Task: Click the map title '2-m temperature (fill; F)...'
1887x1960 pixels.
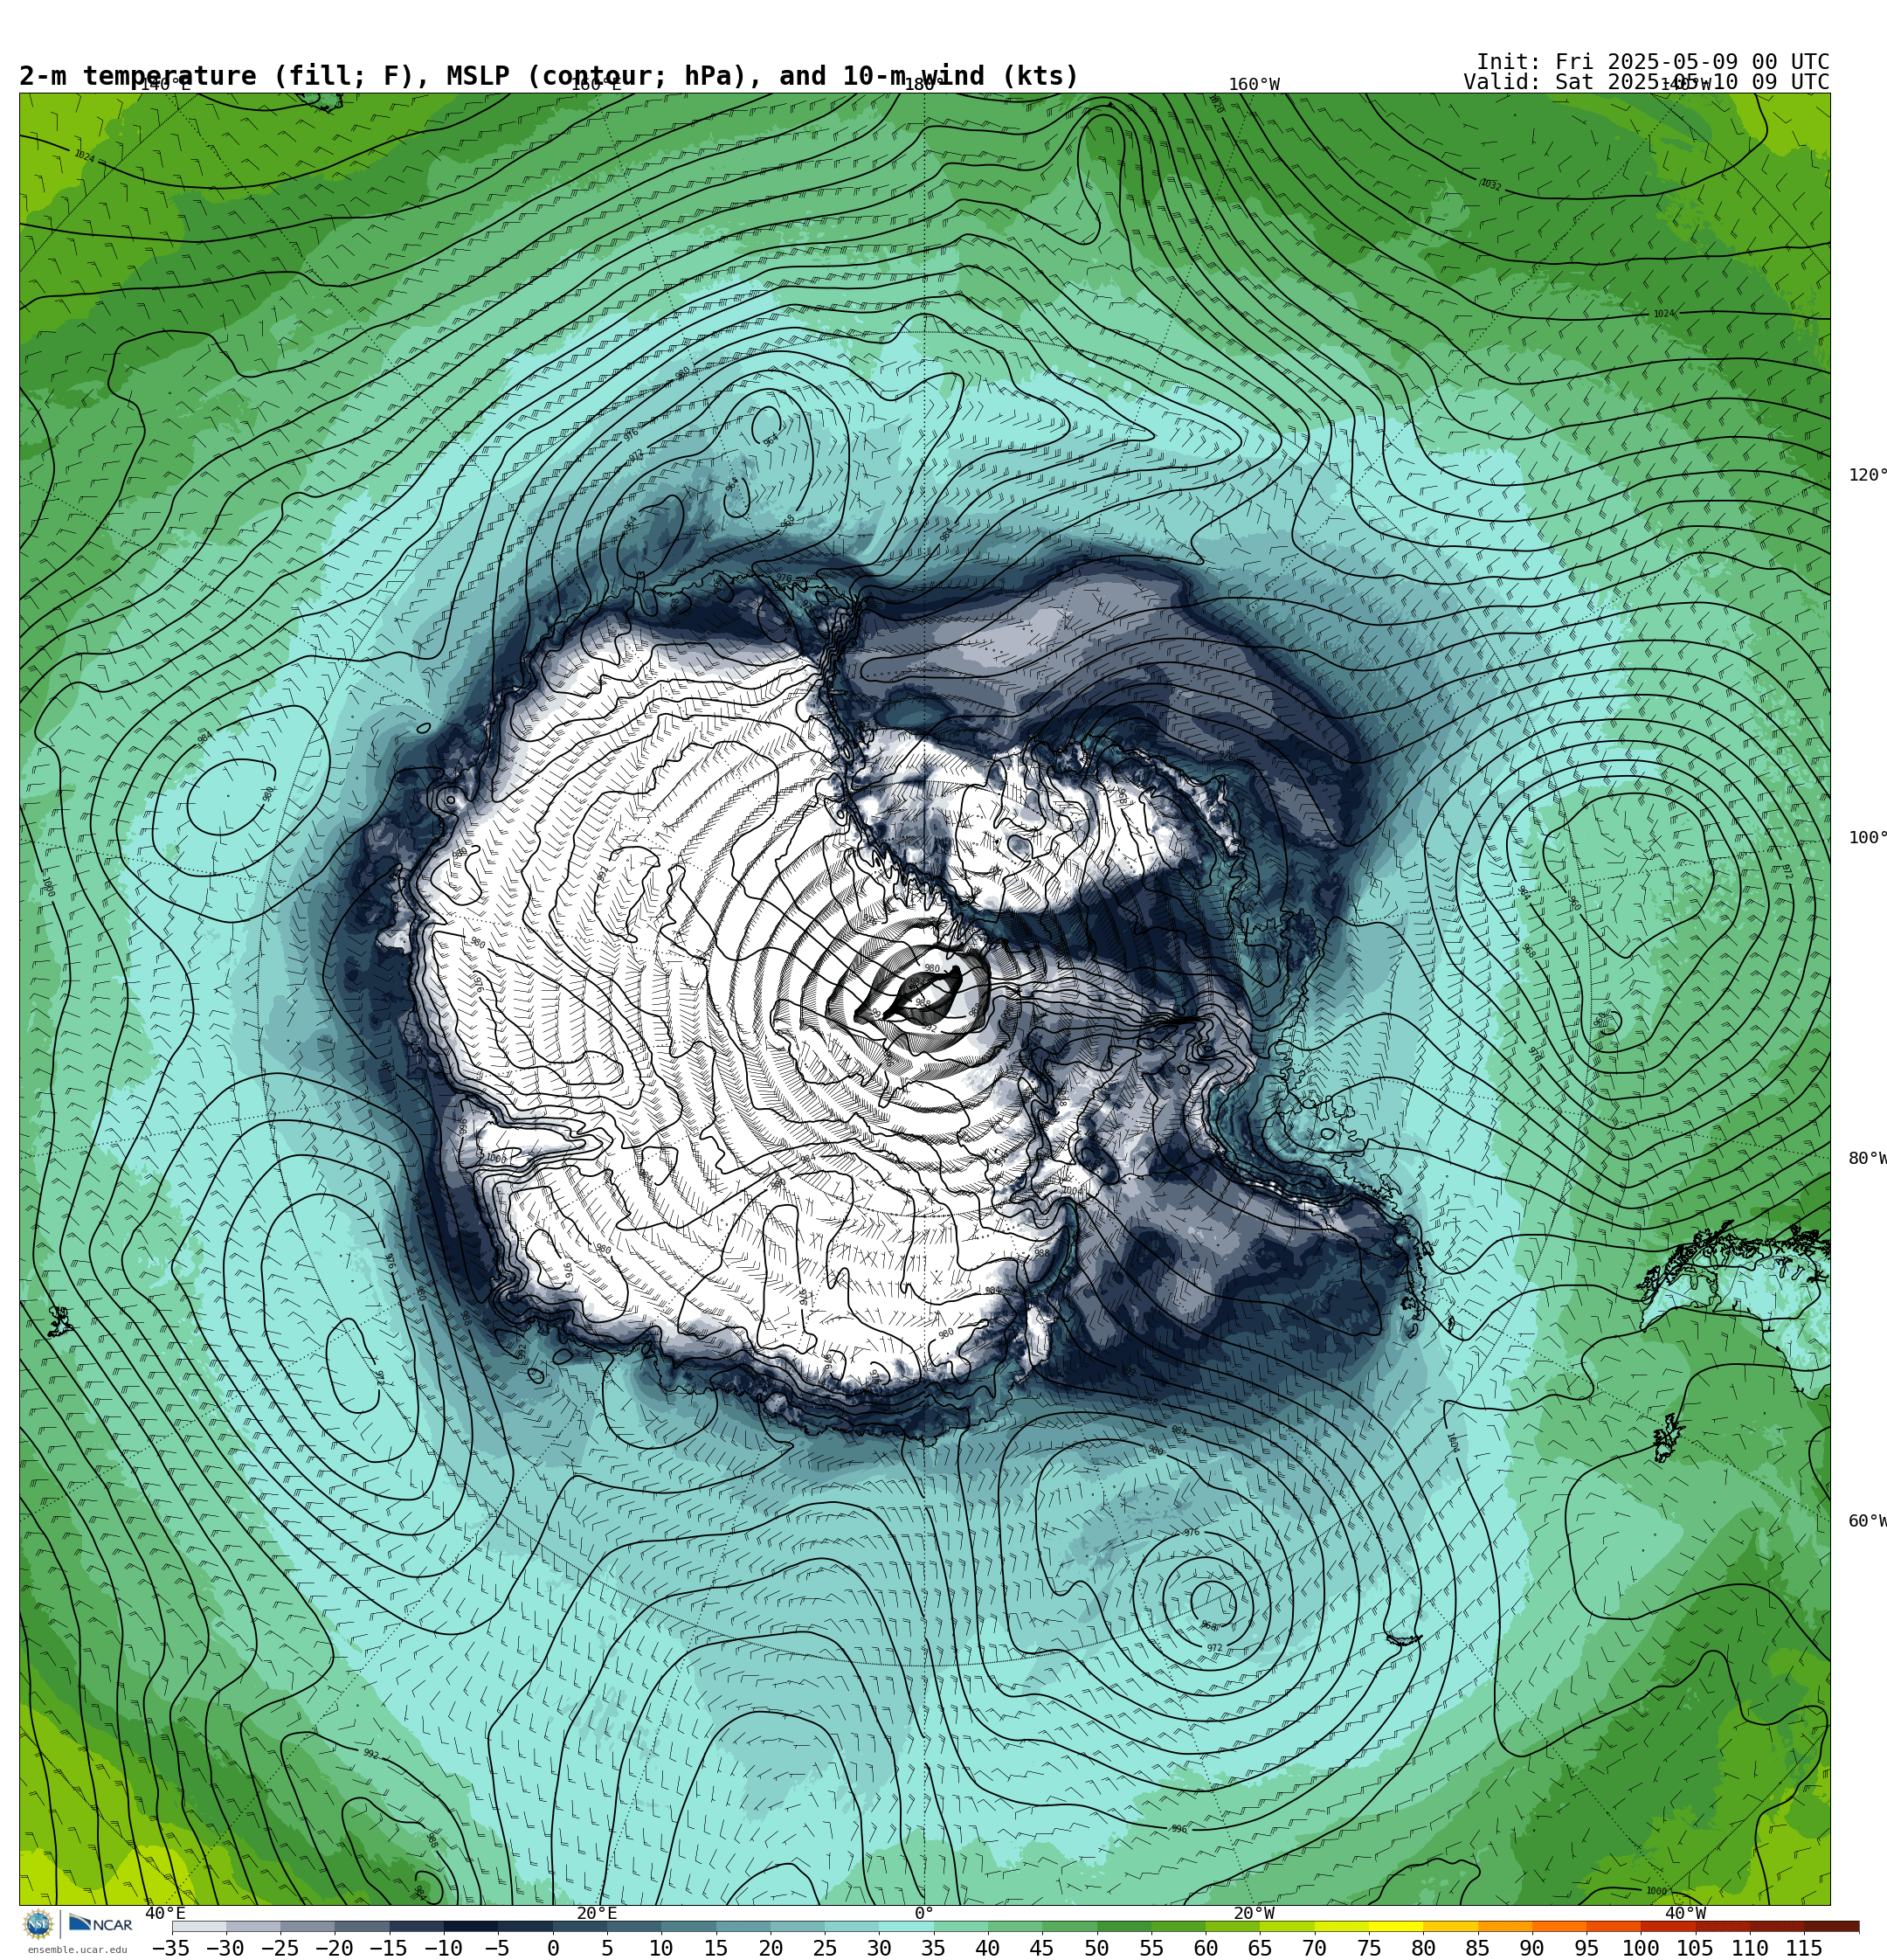Action: (549, 76)
